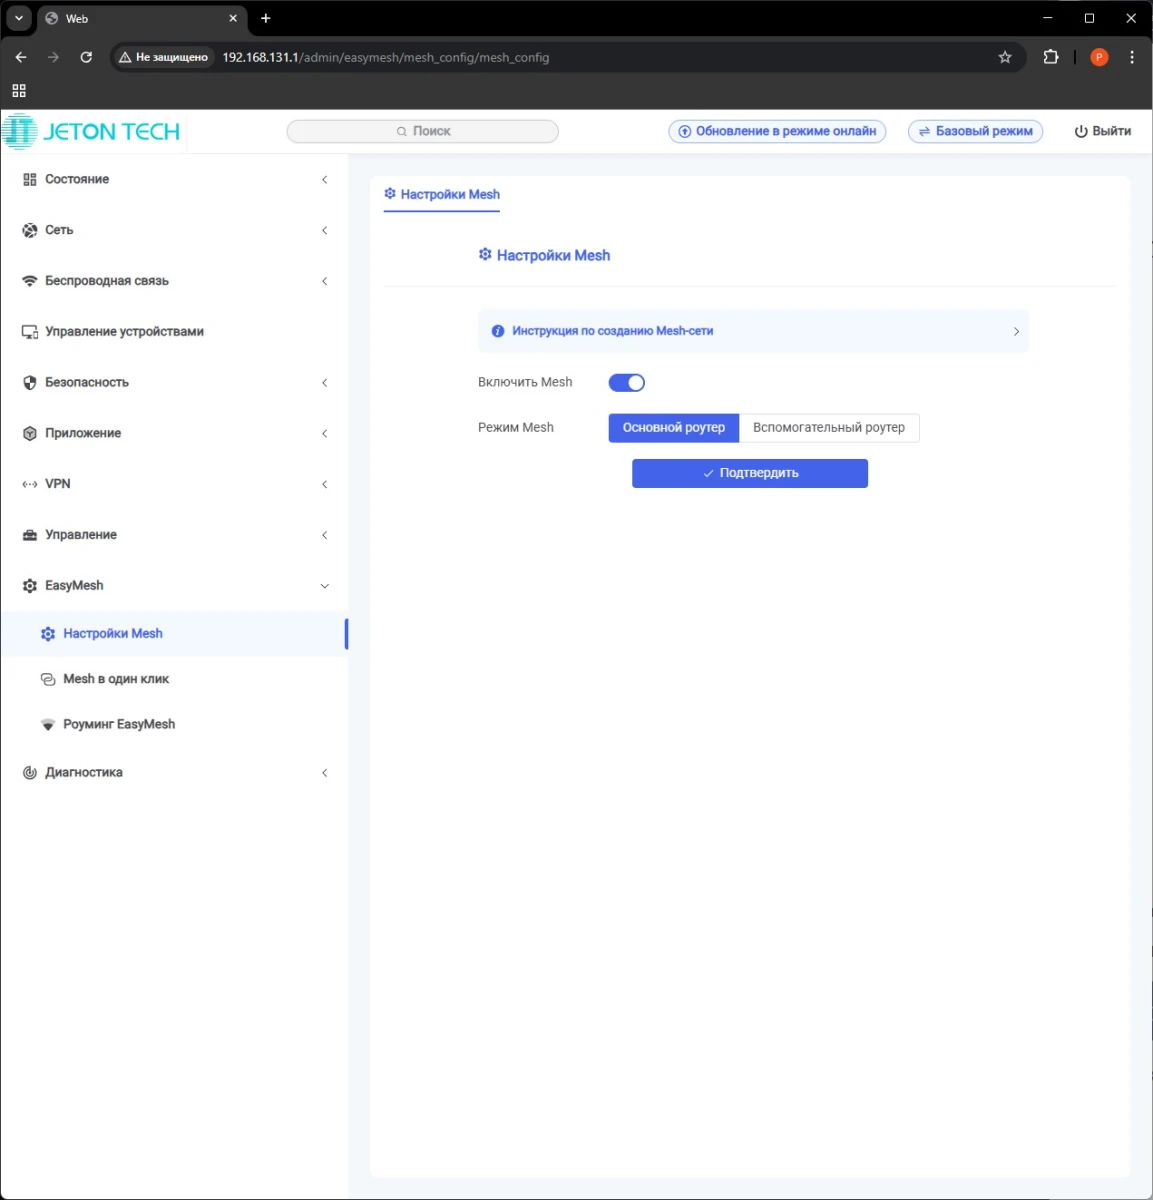Click the Выйти logout button
Image resolution: width=1153 pixels, height=1200 pixels.
tap(1102, 131)
